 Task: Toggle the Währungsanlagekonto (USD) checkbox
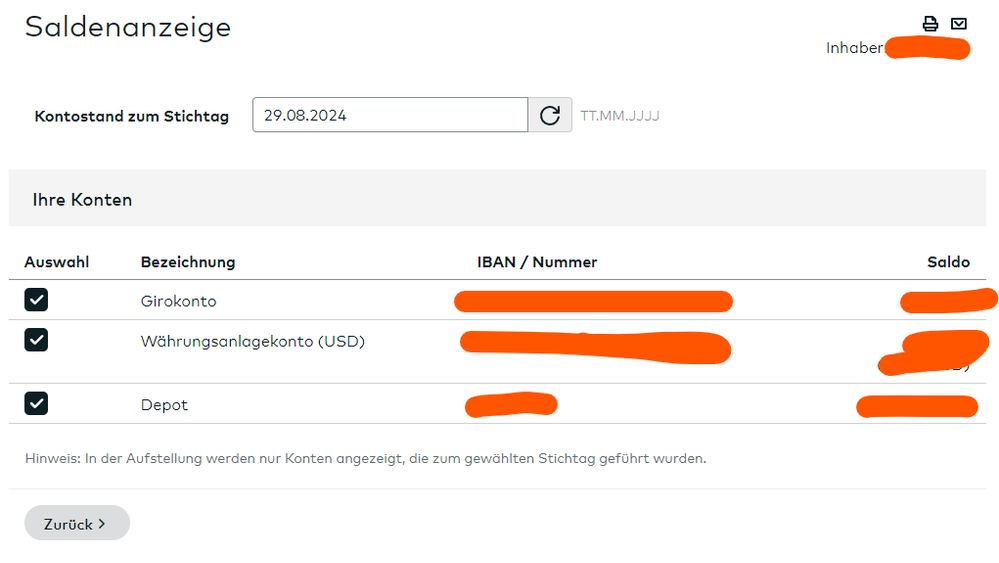pyautogui.click(x=36, y=341)
